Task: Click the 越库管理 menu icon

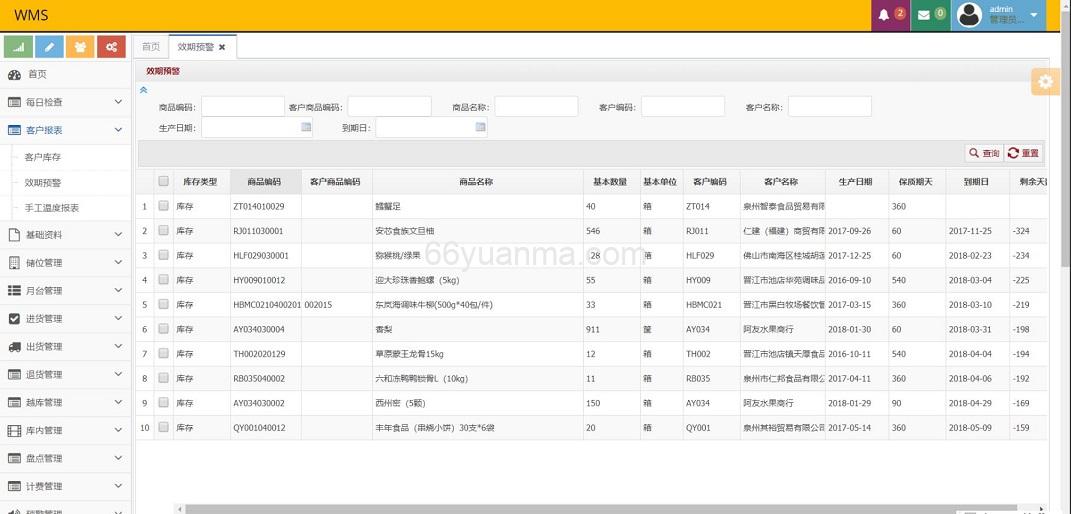Action: [x=14, y=403]
